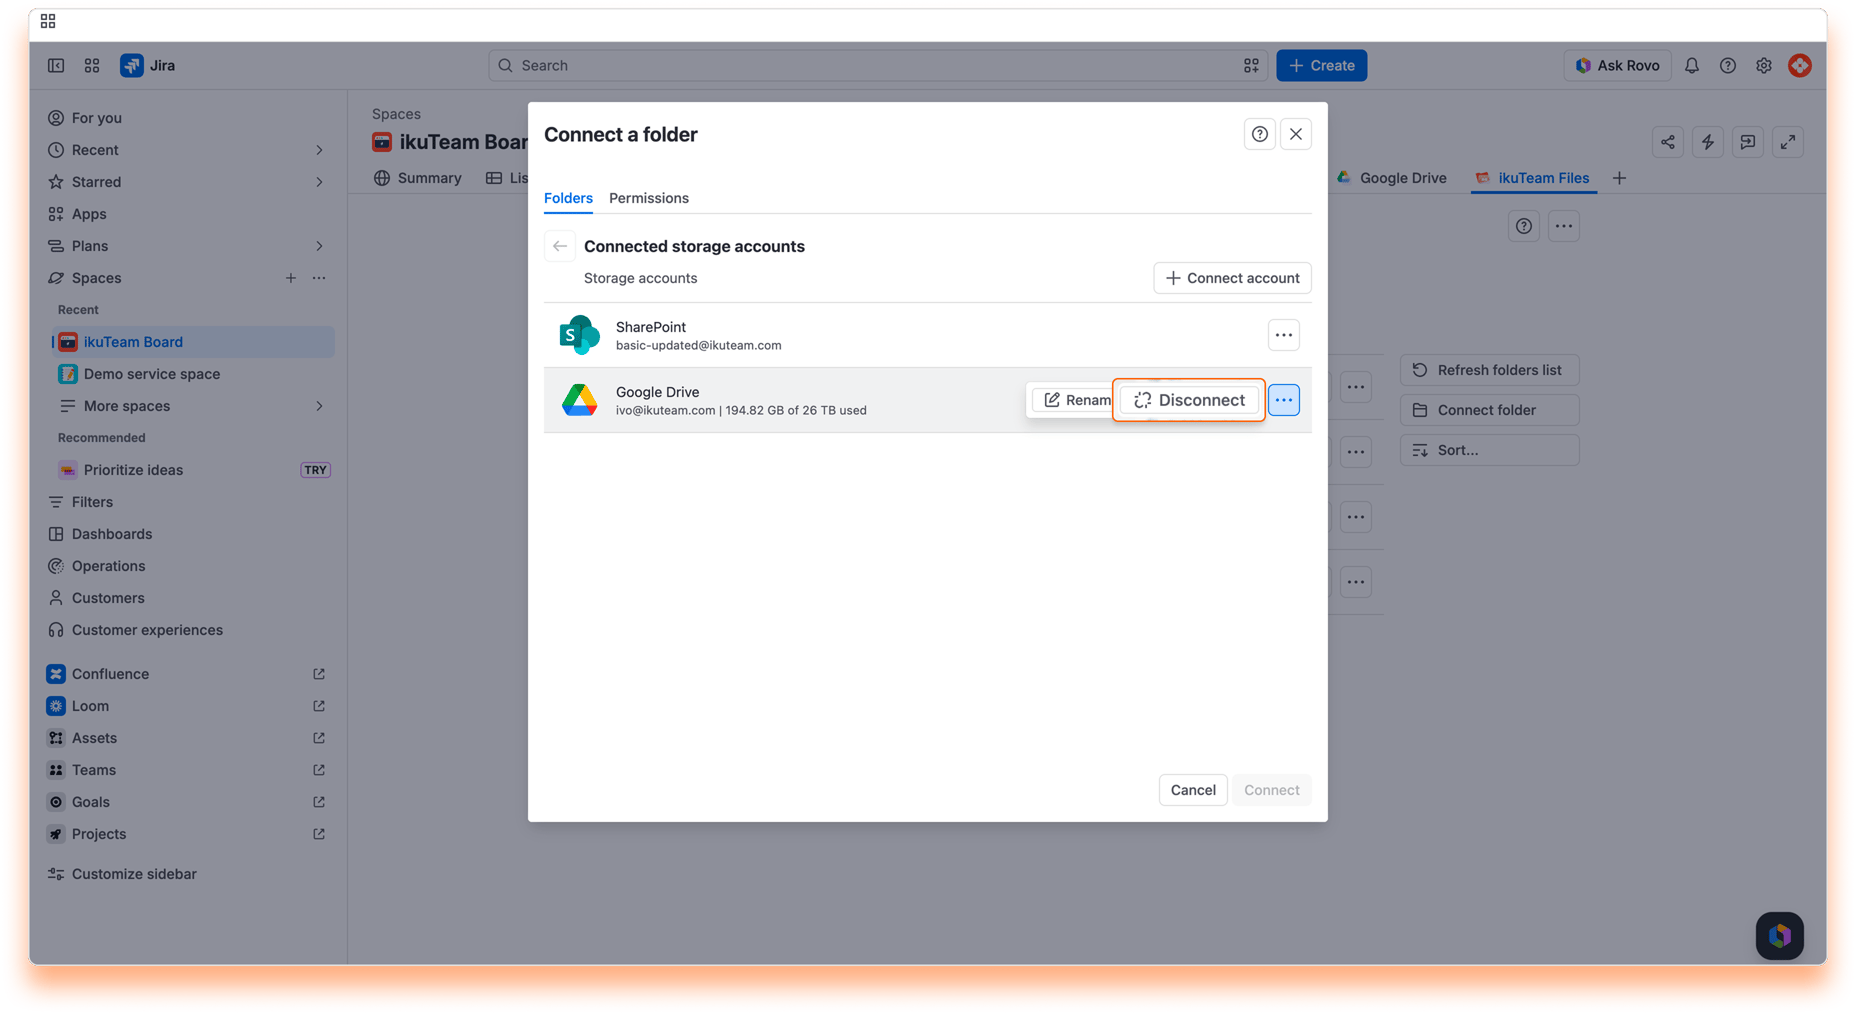Open the user profile avatar
This screenshot has height=1014, width=1856.
coord(1800,66)
